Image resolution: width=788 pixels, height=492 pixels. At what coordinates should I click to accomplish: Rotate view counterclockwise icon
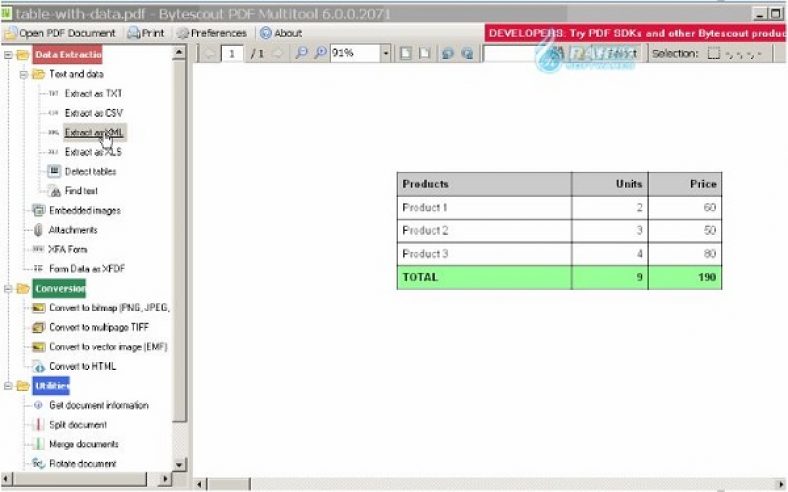pos(448,53)
